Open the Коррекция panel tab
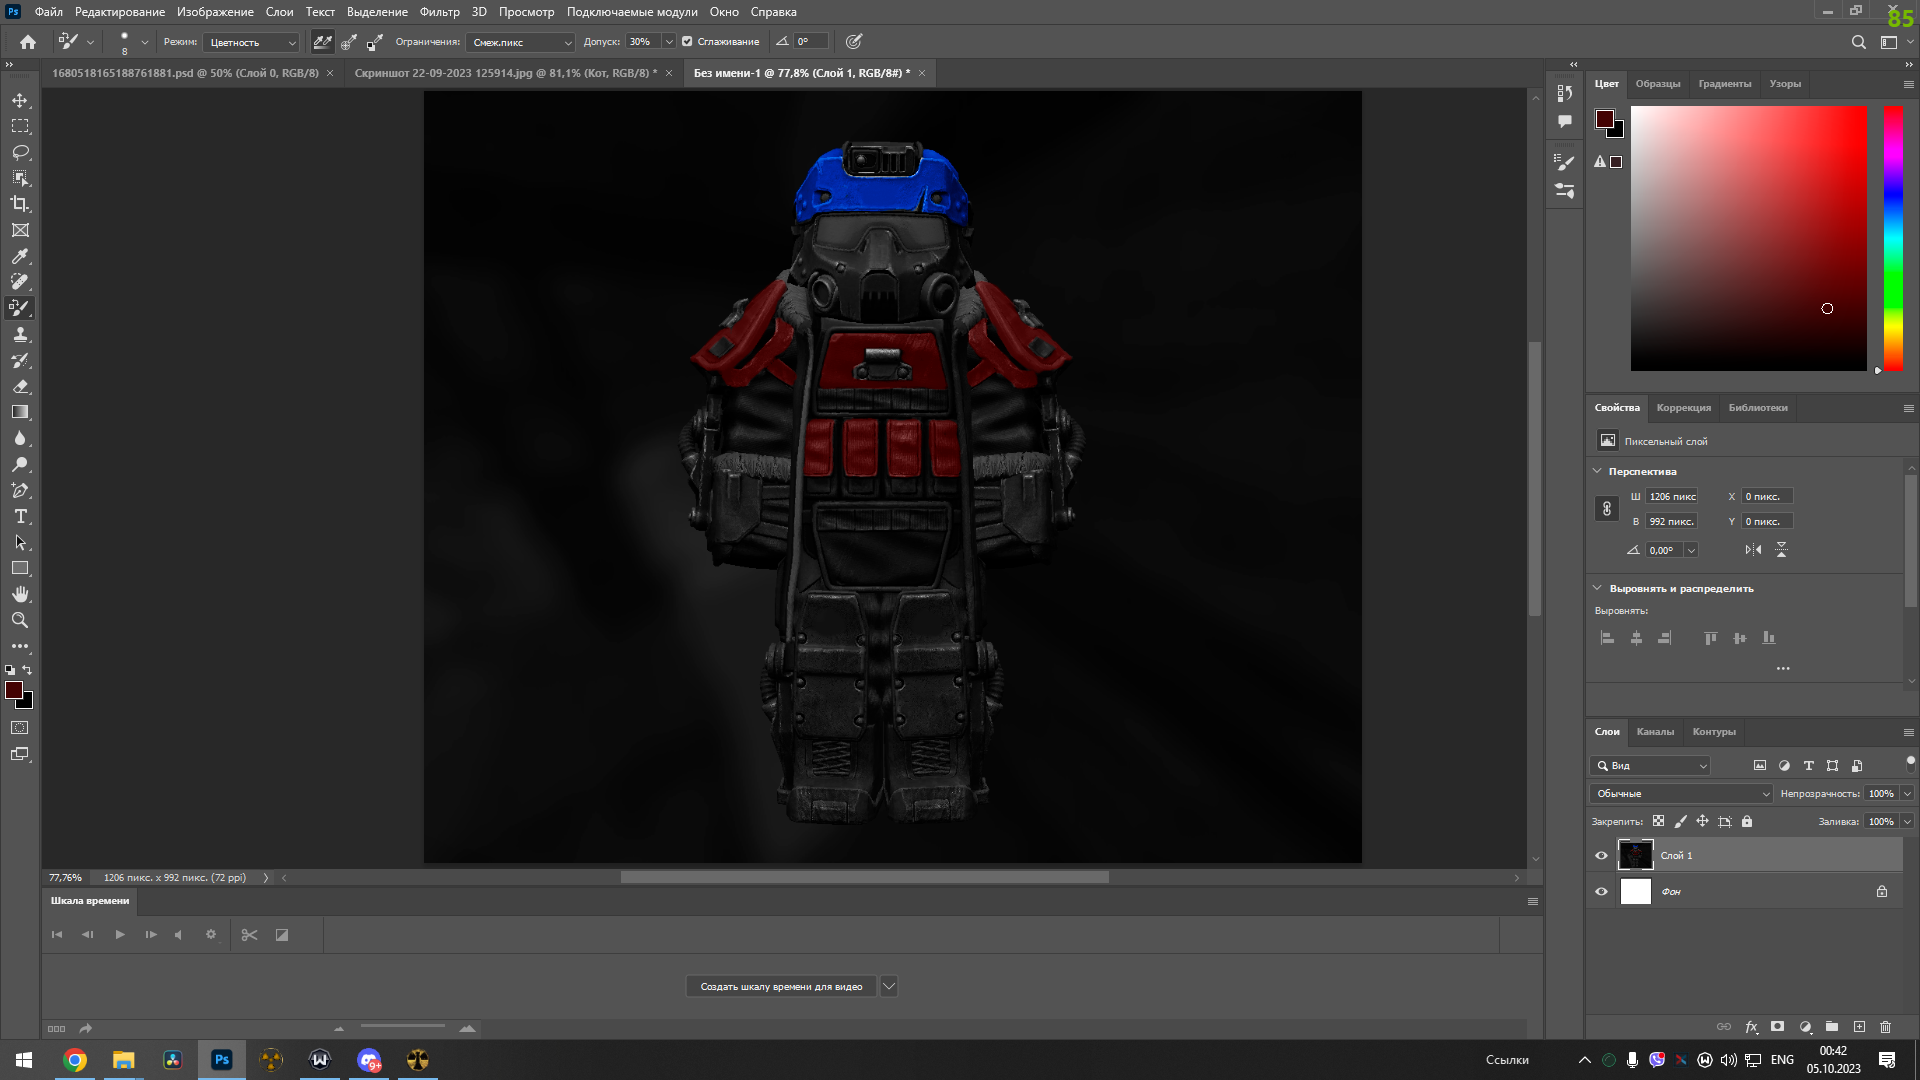Image resolution: width=1920 pixels, height=1080 pixels. 1683,408
